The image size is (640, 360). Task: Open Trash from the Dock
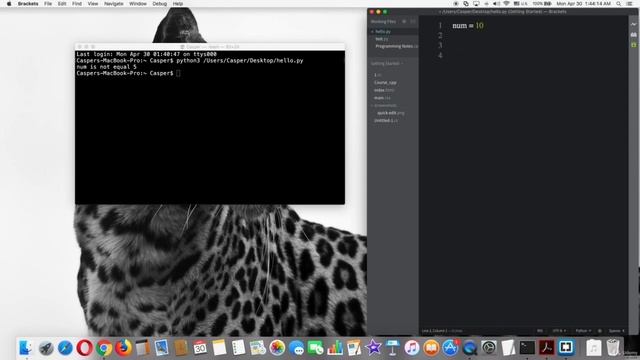pos(613,348)
